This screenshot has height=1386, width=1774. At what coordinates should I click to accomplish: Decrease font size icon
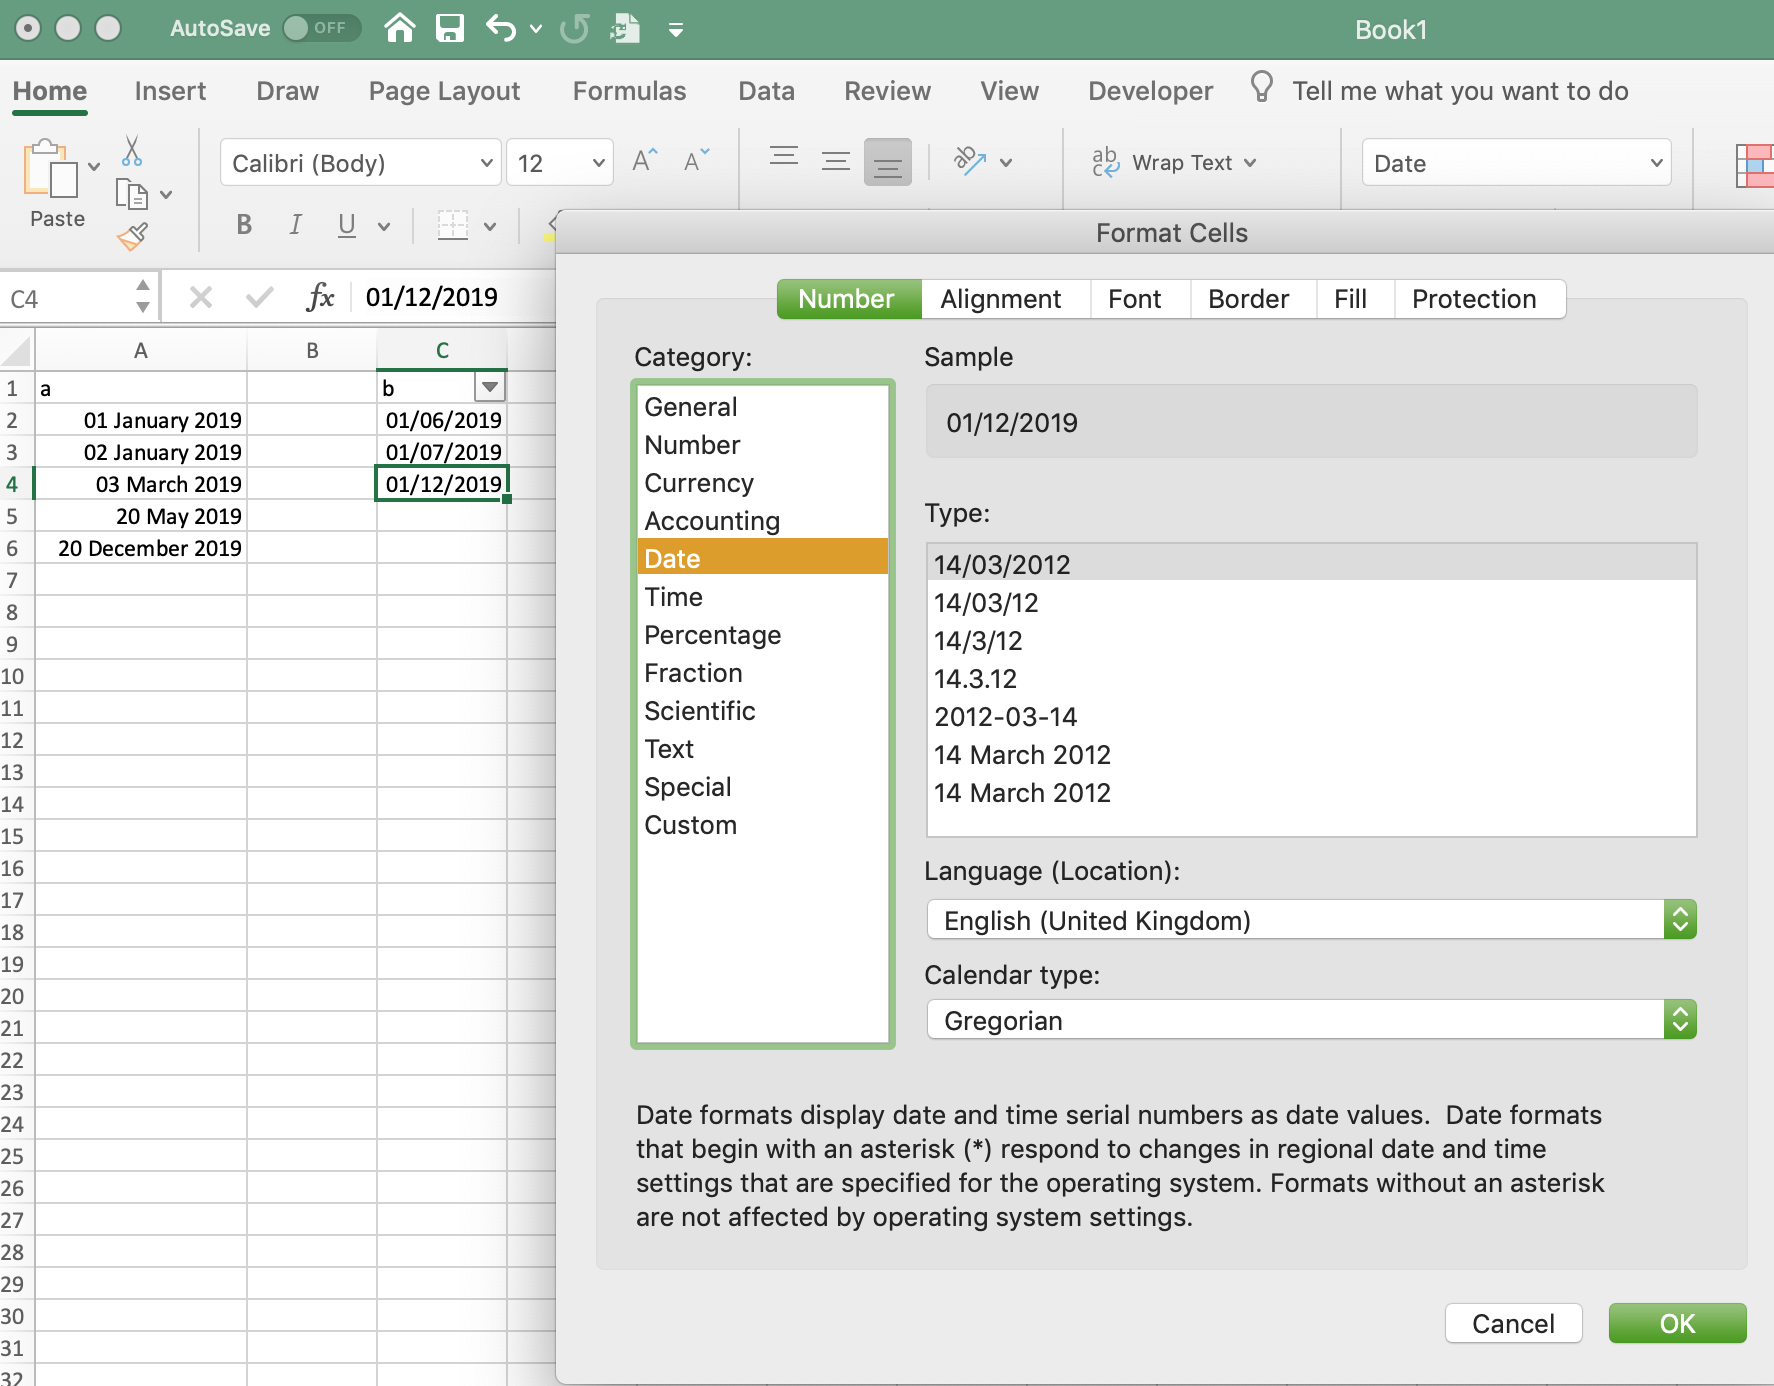(x=696, y=160)
